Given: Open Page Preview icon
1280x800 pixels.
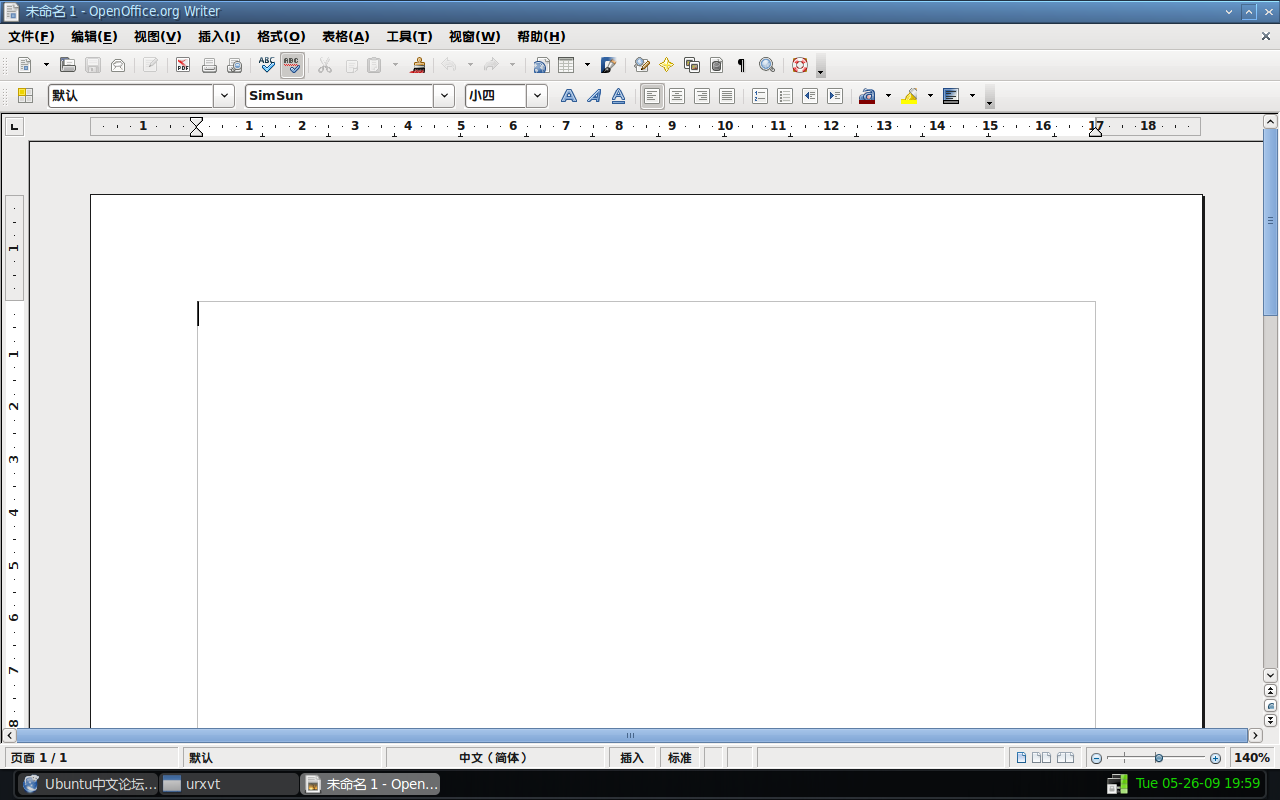Looking at the screenshot, I should [235, 65].
